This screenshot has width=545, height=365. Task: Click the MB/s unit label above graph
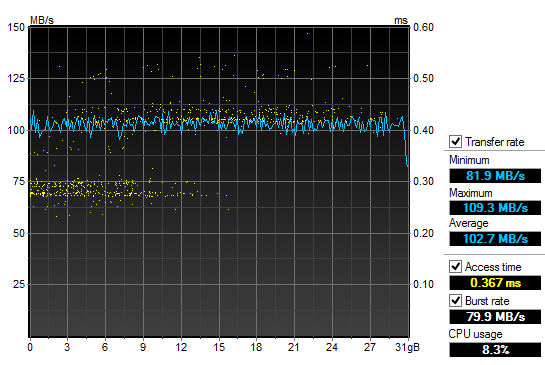coord(42,20)
